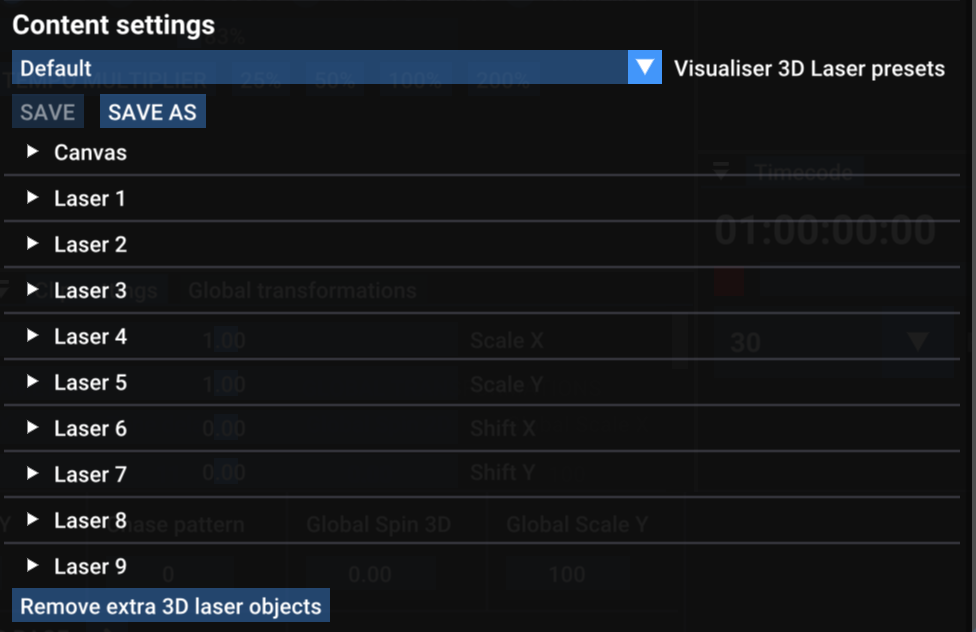This screenshot has height=632, width=976.
Task: Expand the Laser 1 disclosure triangle
Action: pos(33,198)
